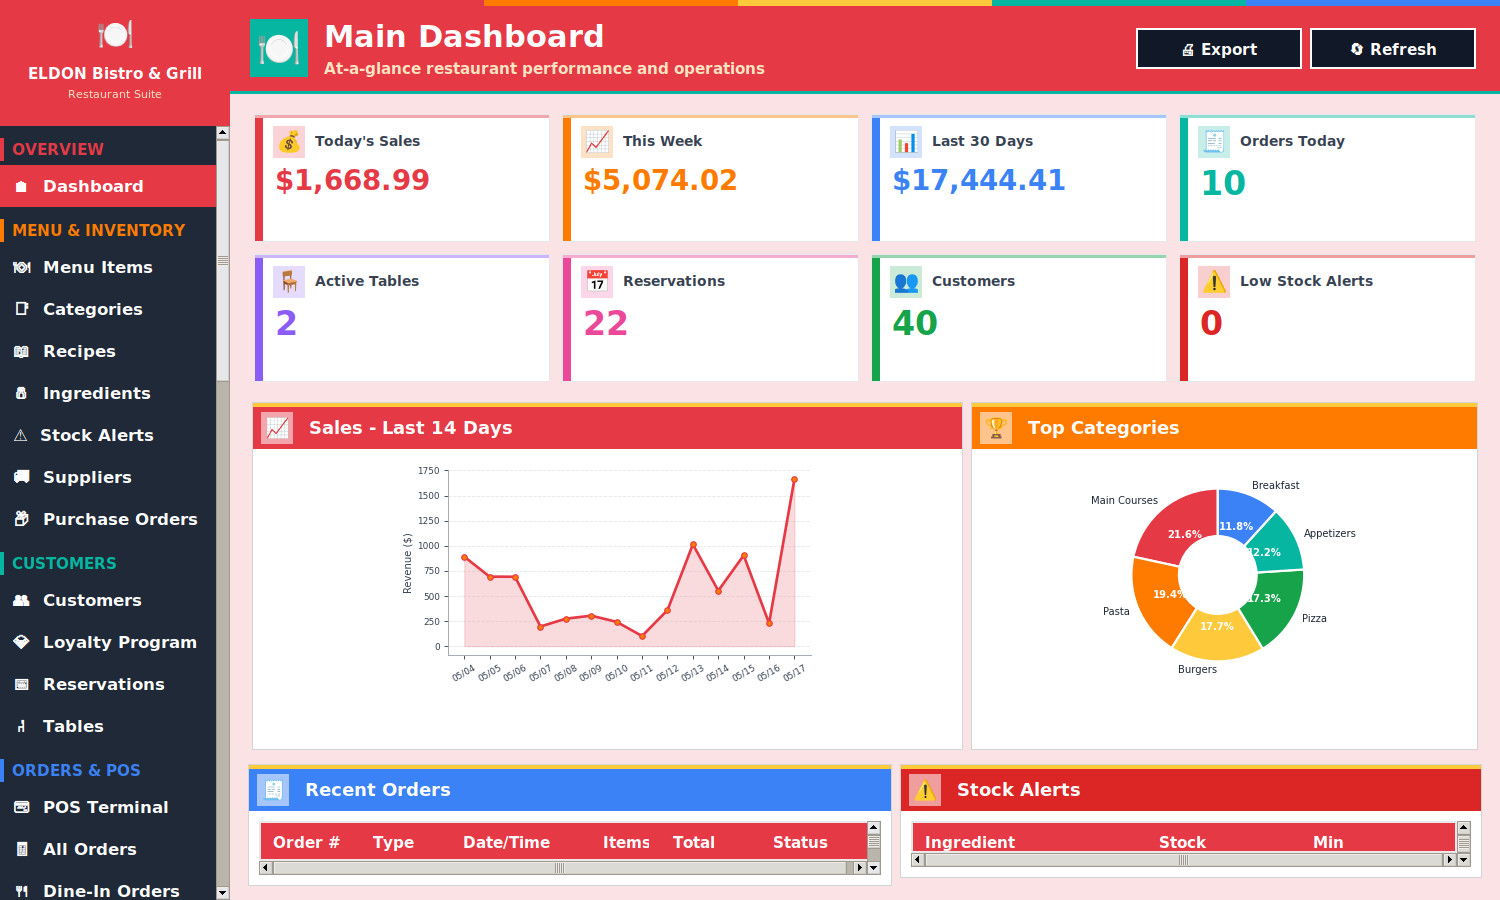Click the Status column header in Recent Orders

click(800, 843)
